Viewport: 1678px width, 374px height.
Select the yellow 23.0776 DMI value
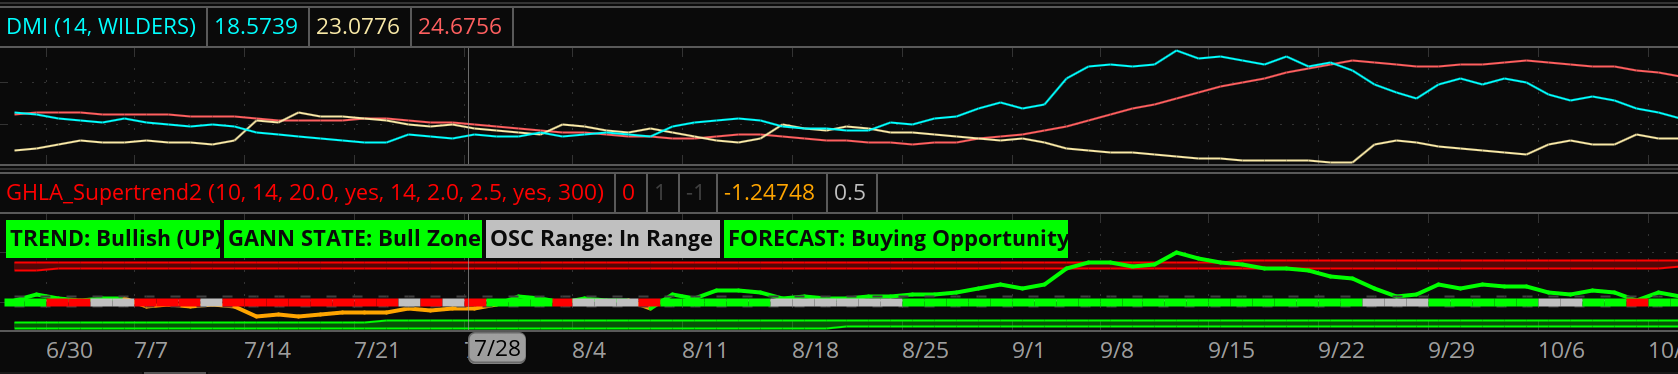pos(358,26)
